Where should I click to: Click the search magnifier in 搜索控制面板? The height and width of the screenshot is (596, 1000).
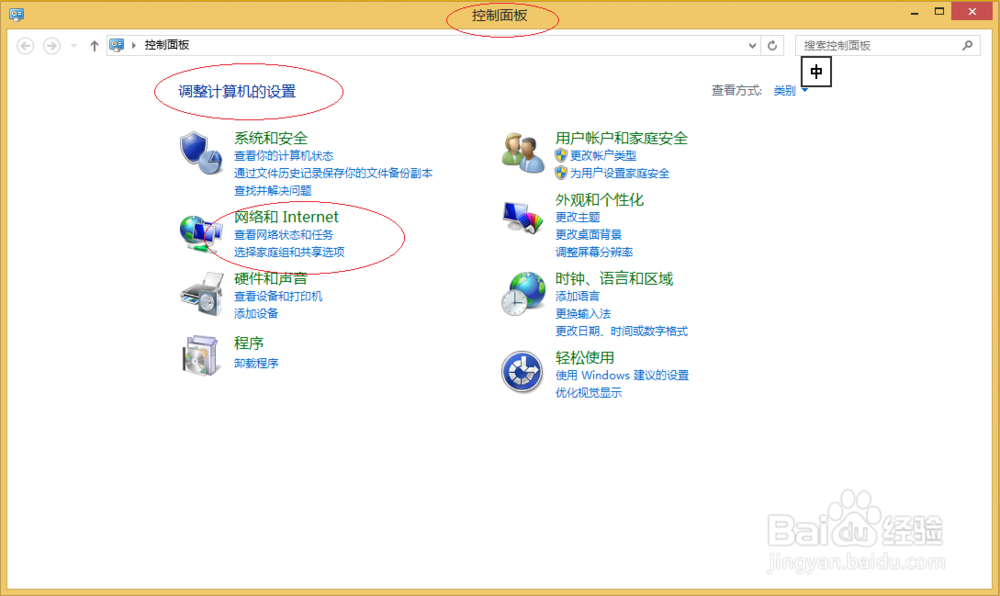click(966, 45)
